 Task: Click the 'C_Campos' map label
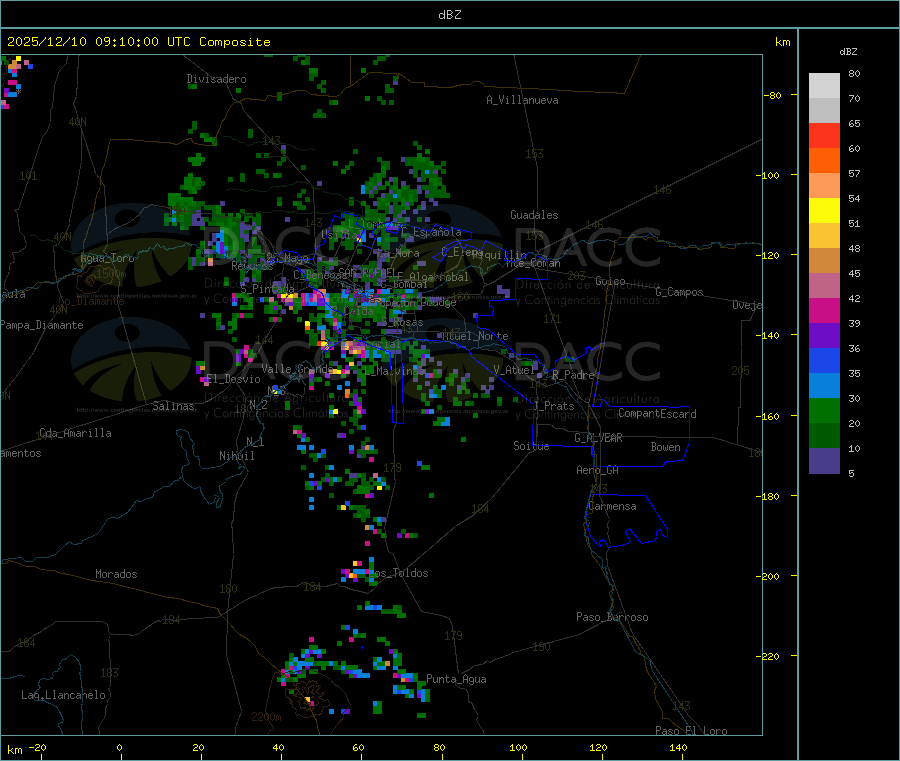[x=679, y=292]
